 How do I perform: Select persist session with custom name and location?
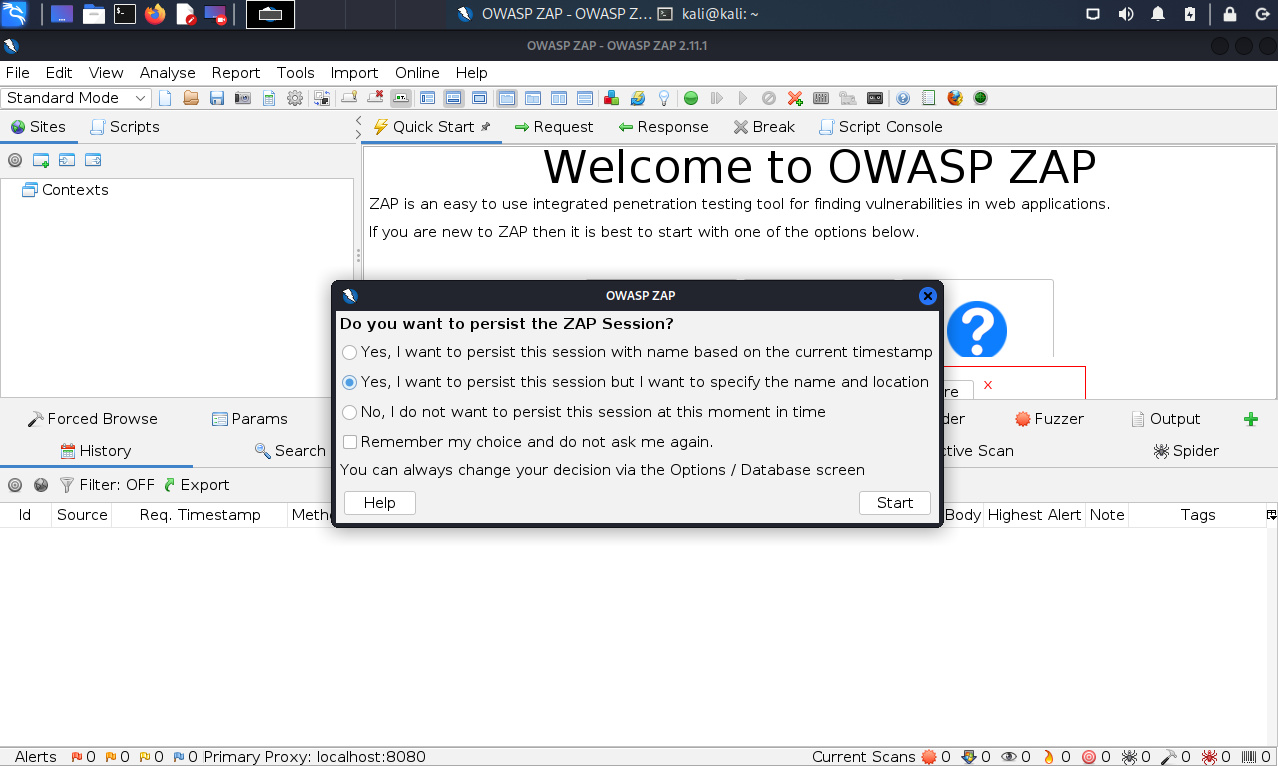pos(349,382)
